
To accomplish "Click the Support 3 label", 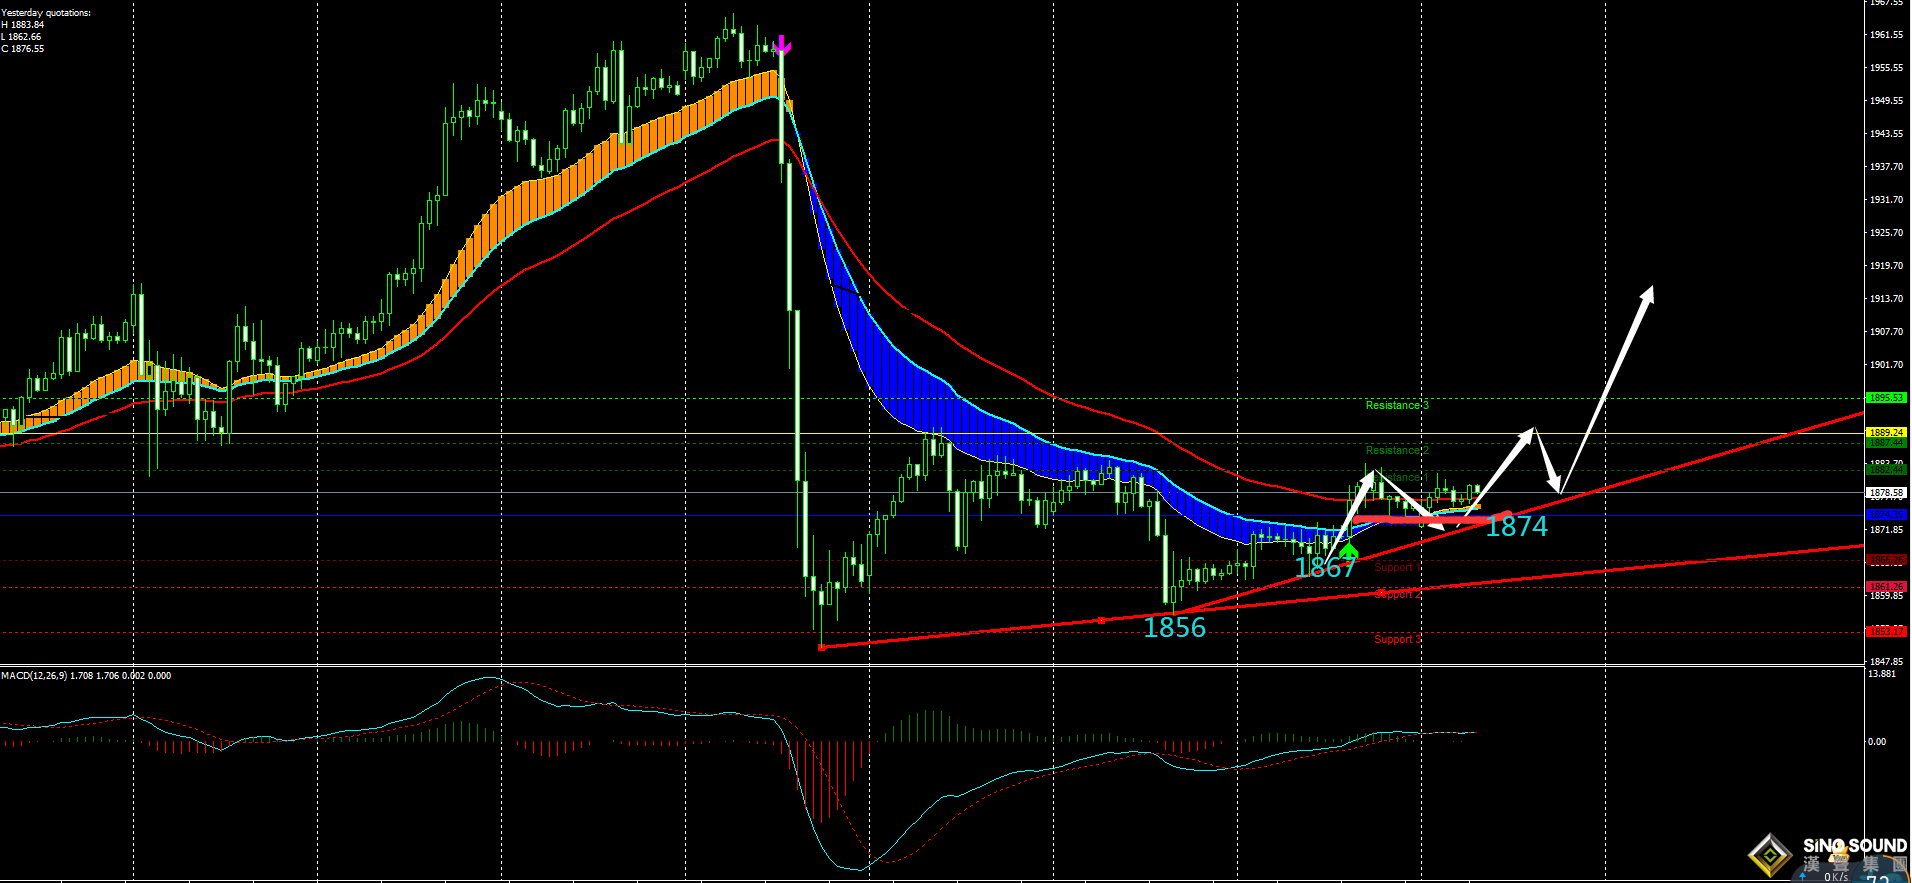I will tap(1397, 639).
